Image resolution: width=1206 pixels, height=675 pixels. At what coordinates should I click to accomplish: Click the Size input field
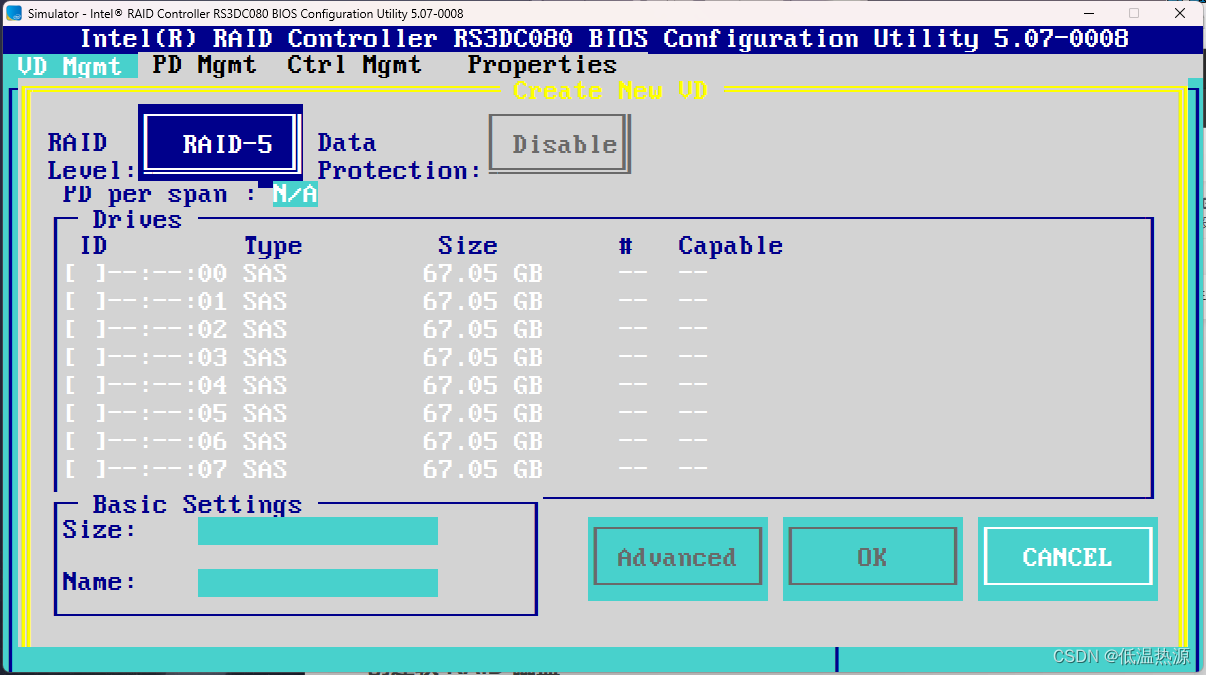[x=317, y=531]
